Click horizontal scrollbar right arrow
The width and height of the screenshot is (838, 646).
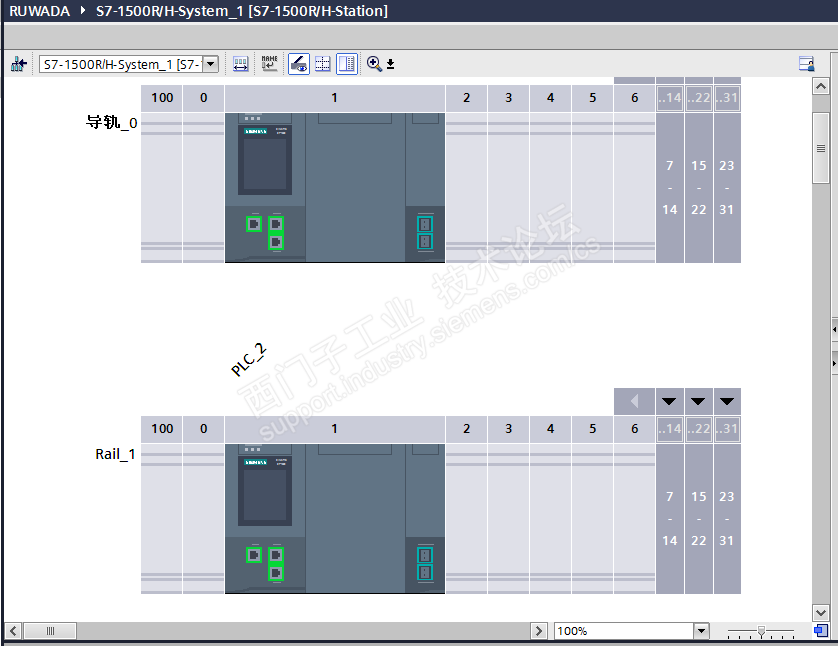pyautogui.click(x=539, y=631)
